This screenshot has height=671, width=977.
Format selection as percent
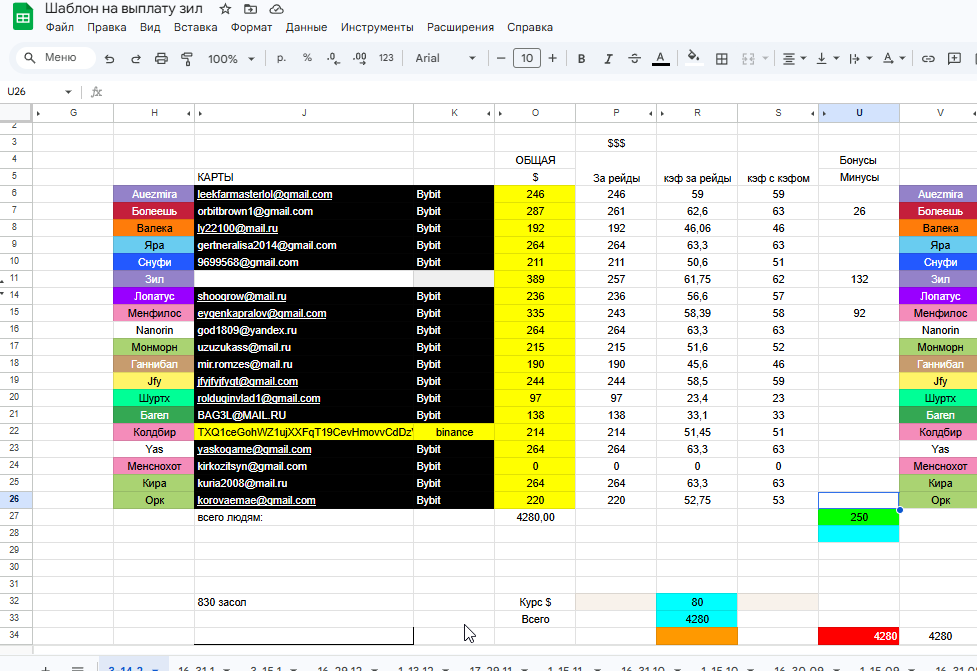click(x=307, y=58)
